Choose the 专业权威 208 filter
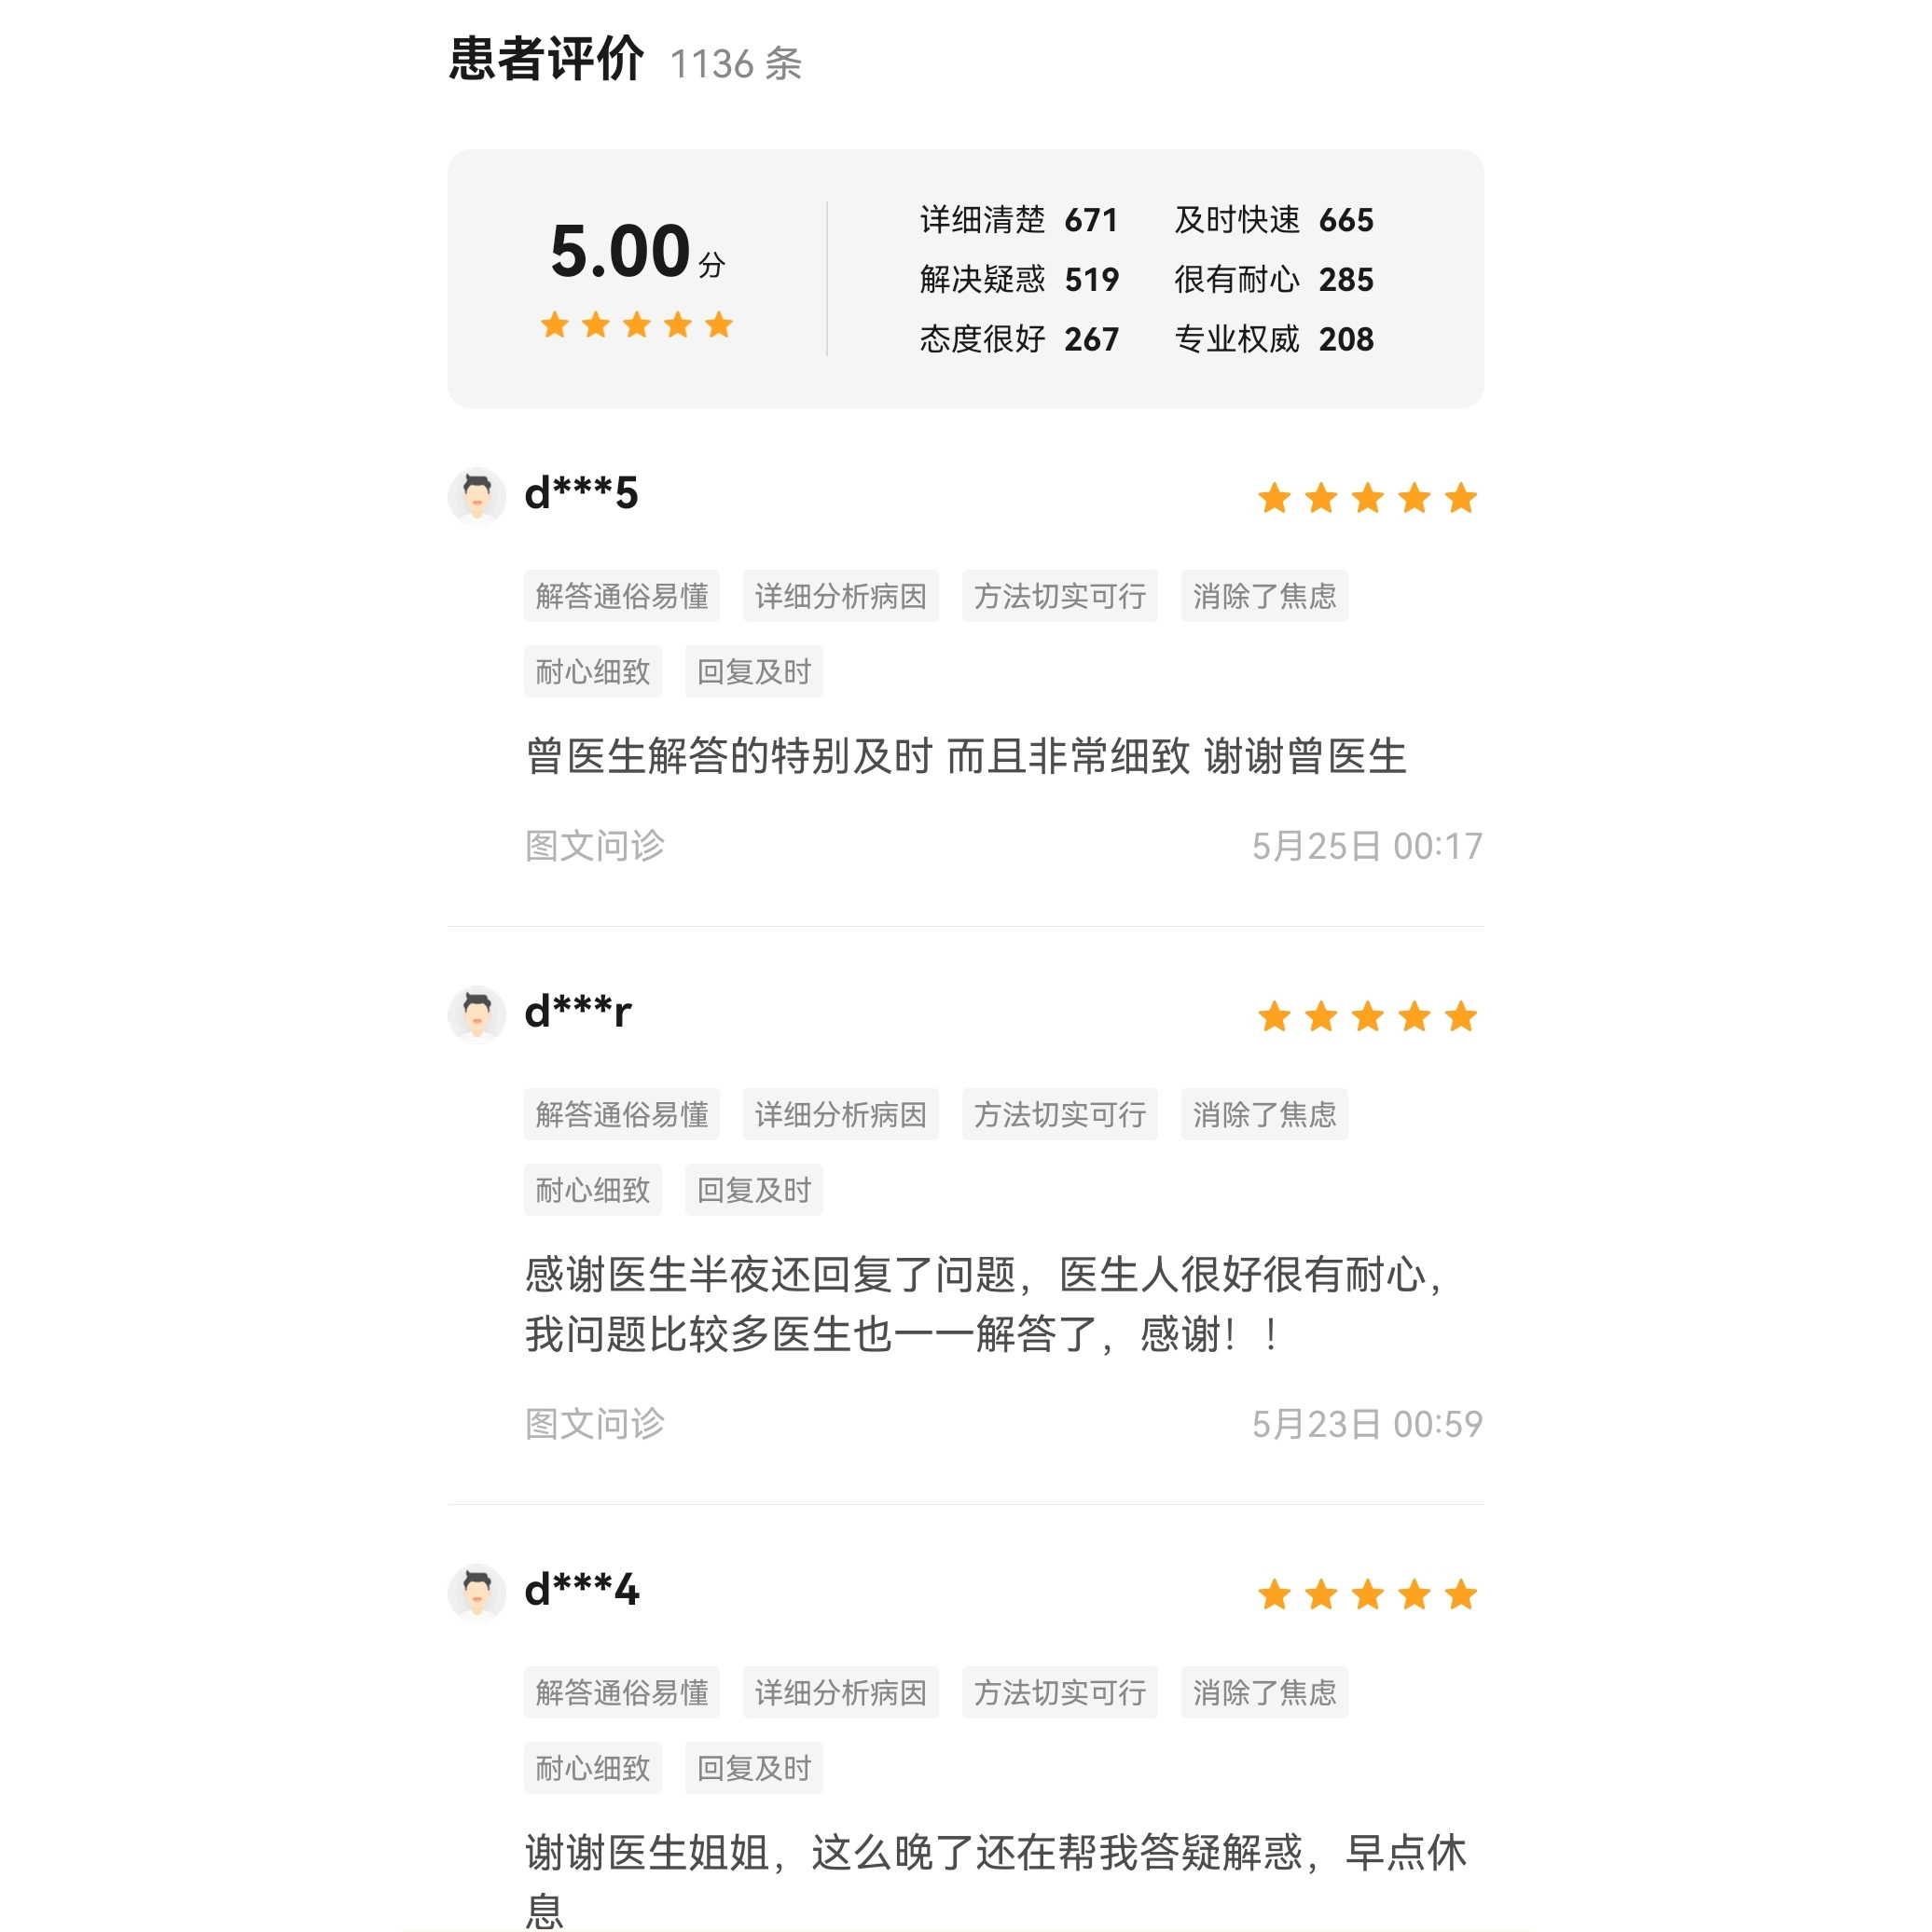This screenshot has height=1932, width=1932. point(1274,339)
